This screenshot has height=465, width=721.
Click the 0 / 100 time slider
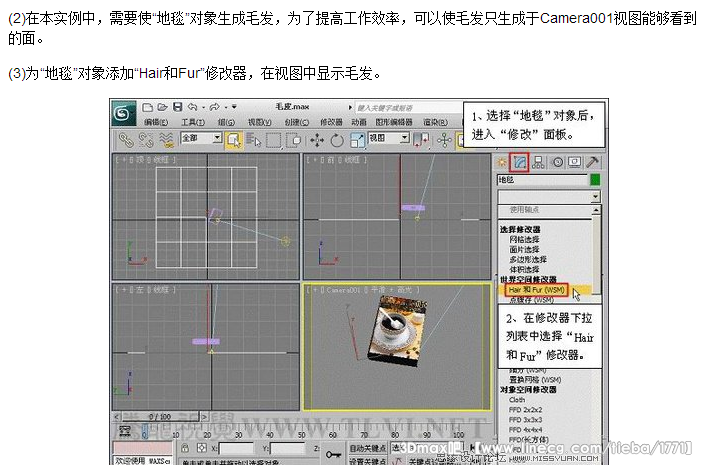tap(160, 417)
